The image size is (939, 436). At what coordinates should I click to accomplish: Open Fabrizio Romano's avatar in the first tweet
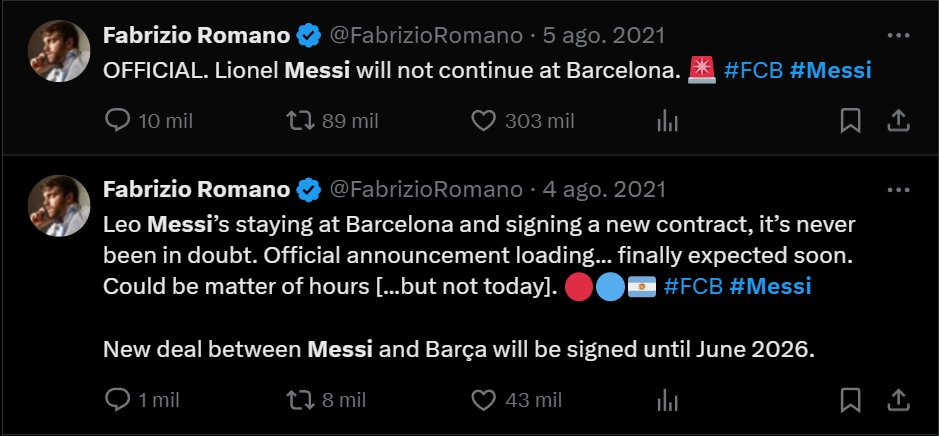(59, 51)
